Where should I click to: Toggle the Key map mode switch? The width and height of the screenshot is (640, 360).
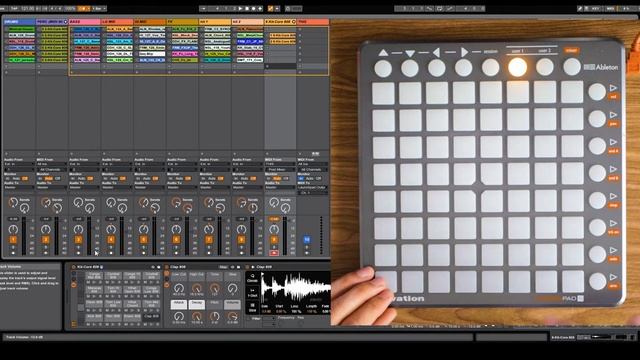pos(596,8)
